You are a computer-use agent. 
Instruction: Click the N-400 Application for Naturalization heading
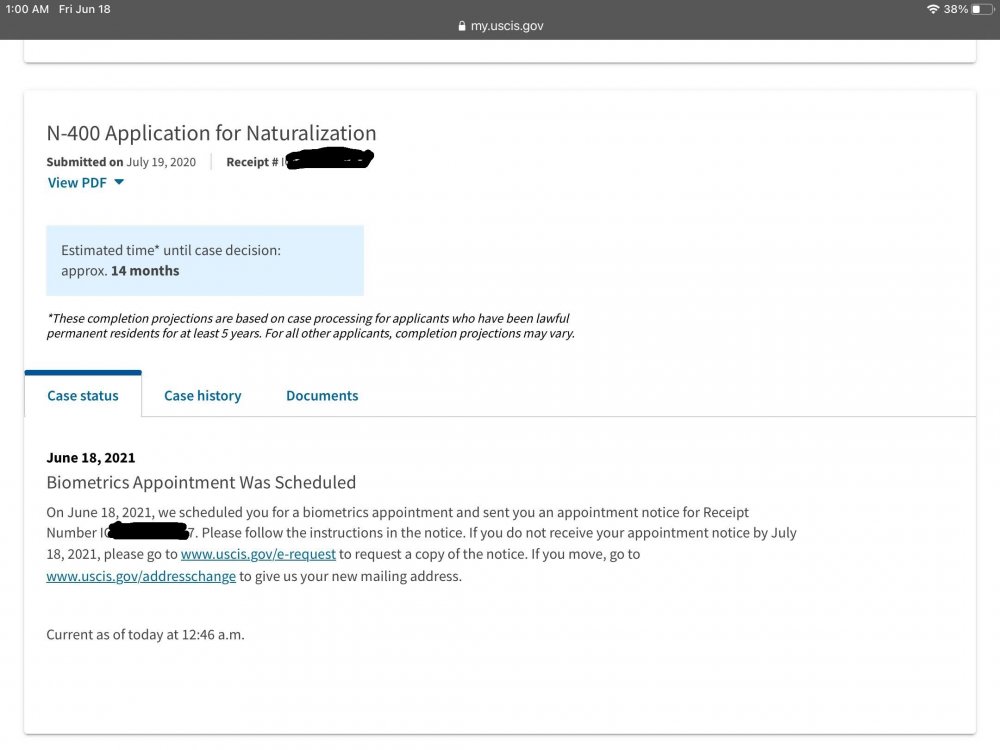pyautogui.click(x=211, y=133)
